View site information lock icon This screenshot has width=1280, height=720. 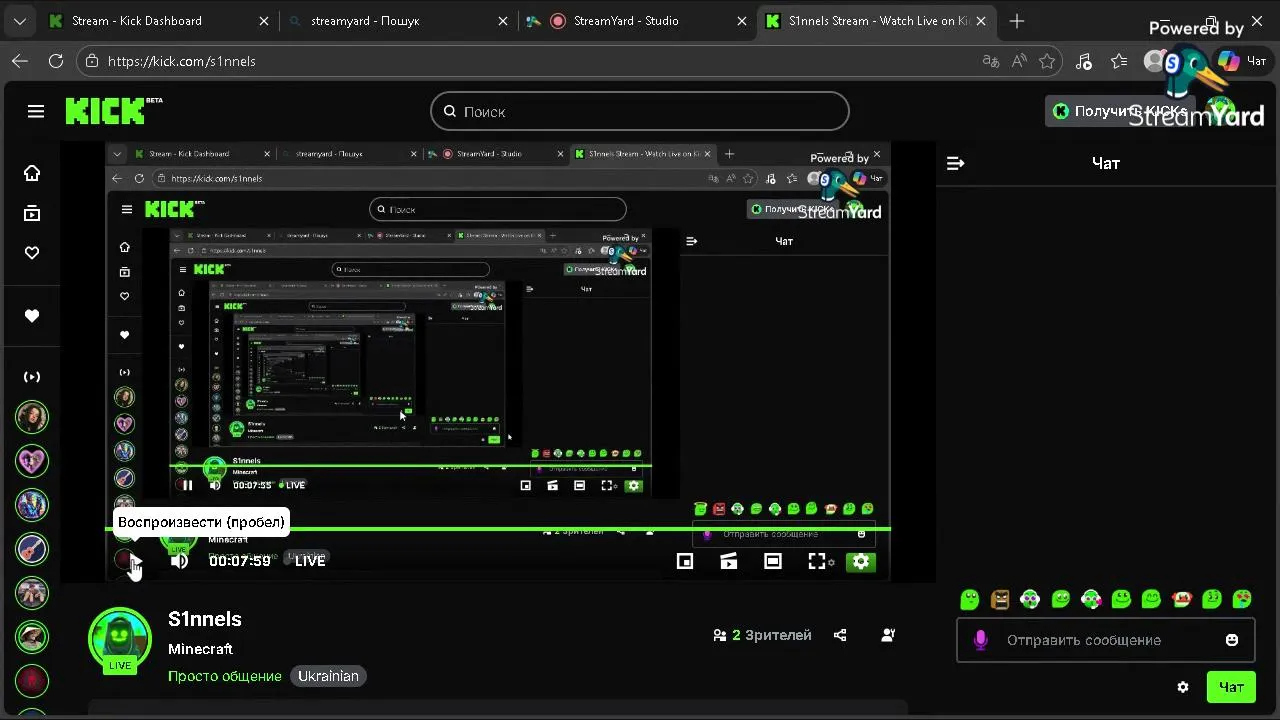91,61
